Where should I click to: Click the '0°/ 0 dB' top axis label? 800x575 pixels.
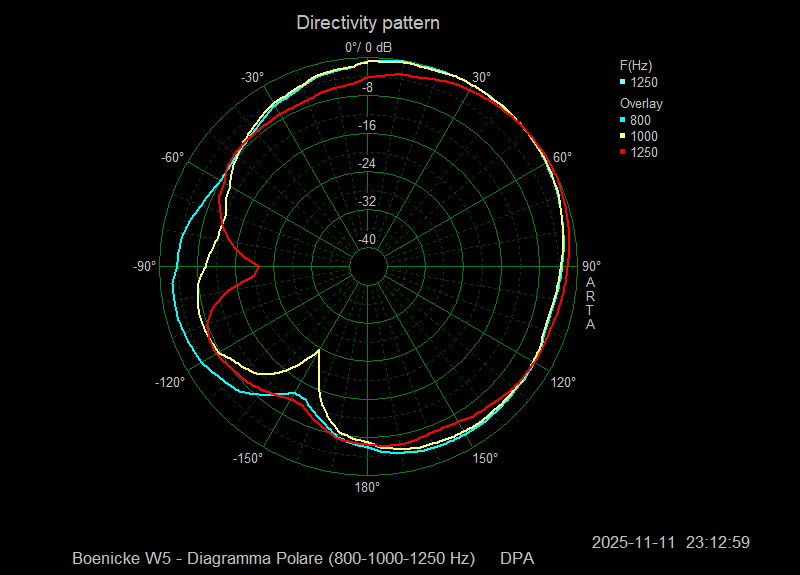(369, 48)
